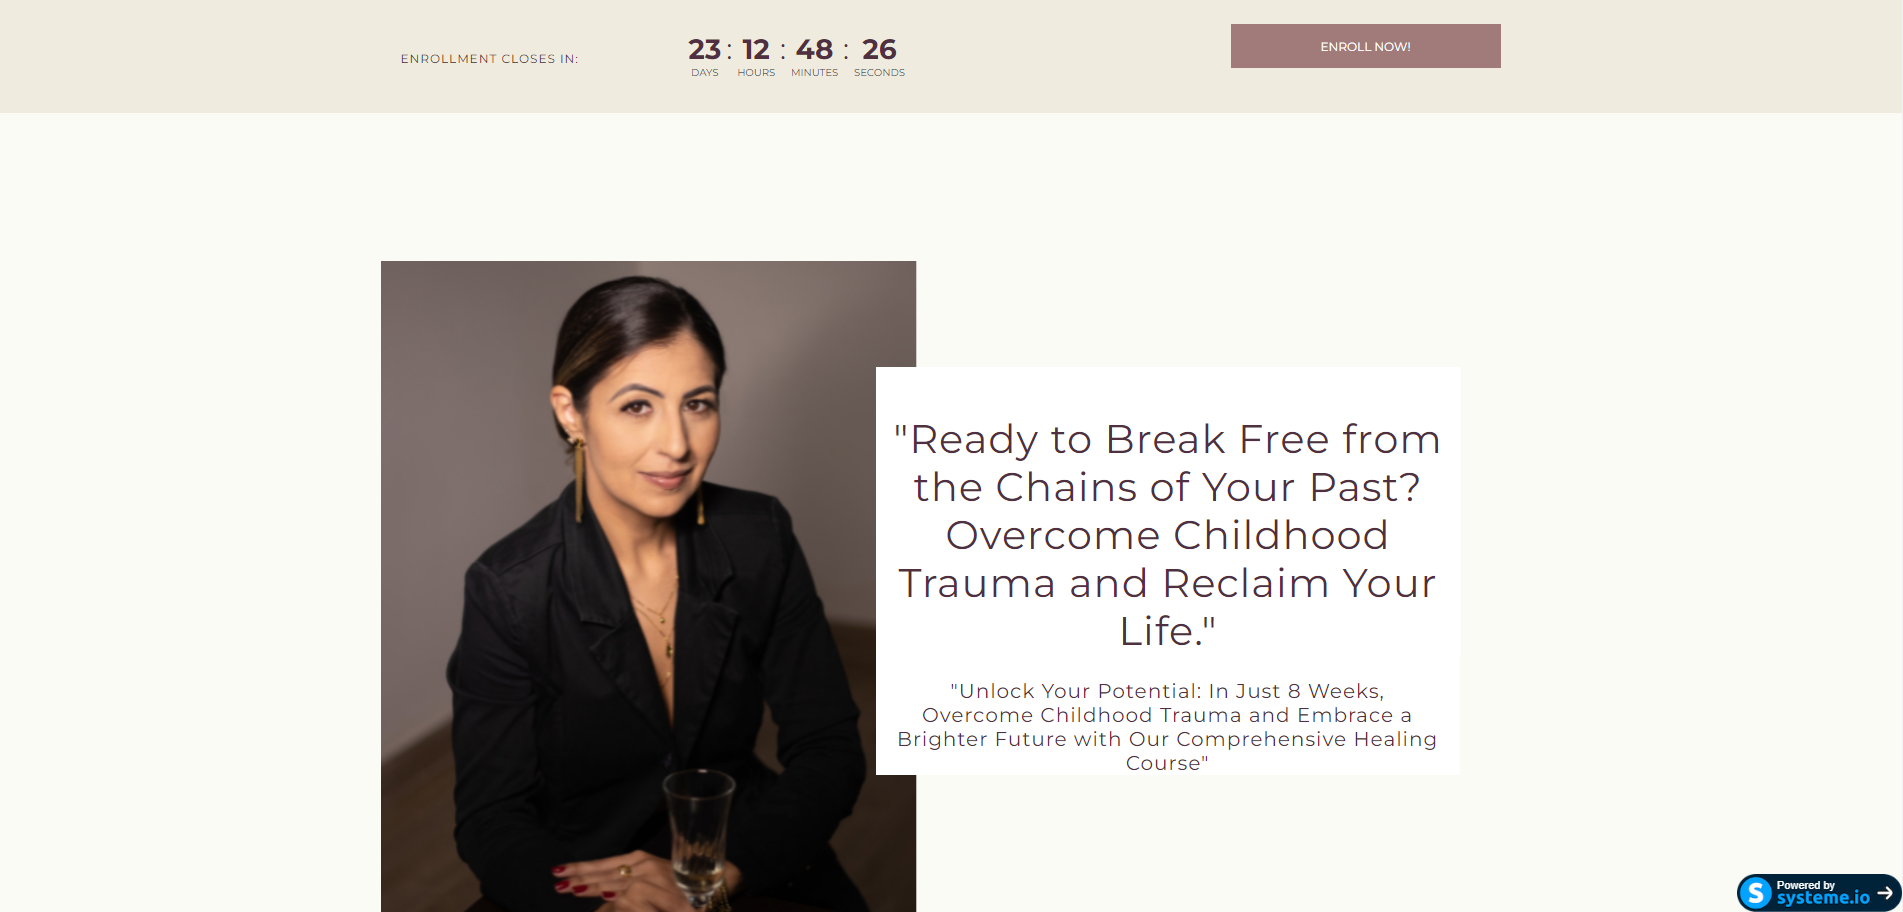The width and height of the screenshot is (1903, 912).
Task: Open the systeme.io logo badge
Action: pyautogui.click(x=1755, y=892)
